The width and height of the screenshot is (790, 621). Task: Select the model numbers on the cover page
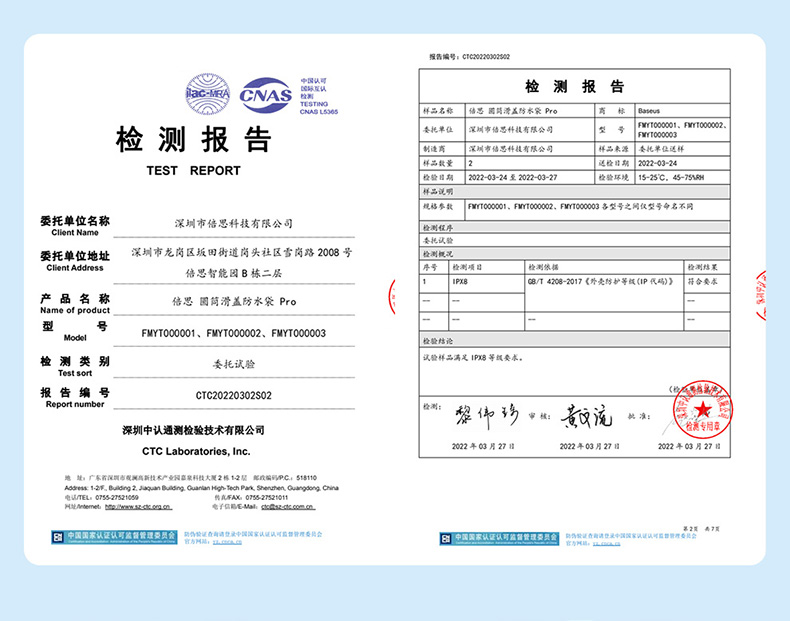click(x=234, y=333)
